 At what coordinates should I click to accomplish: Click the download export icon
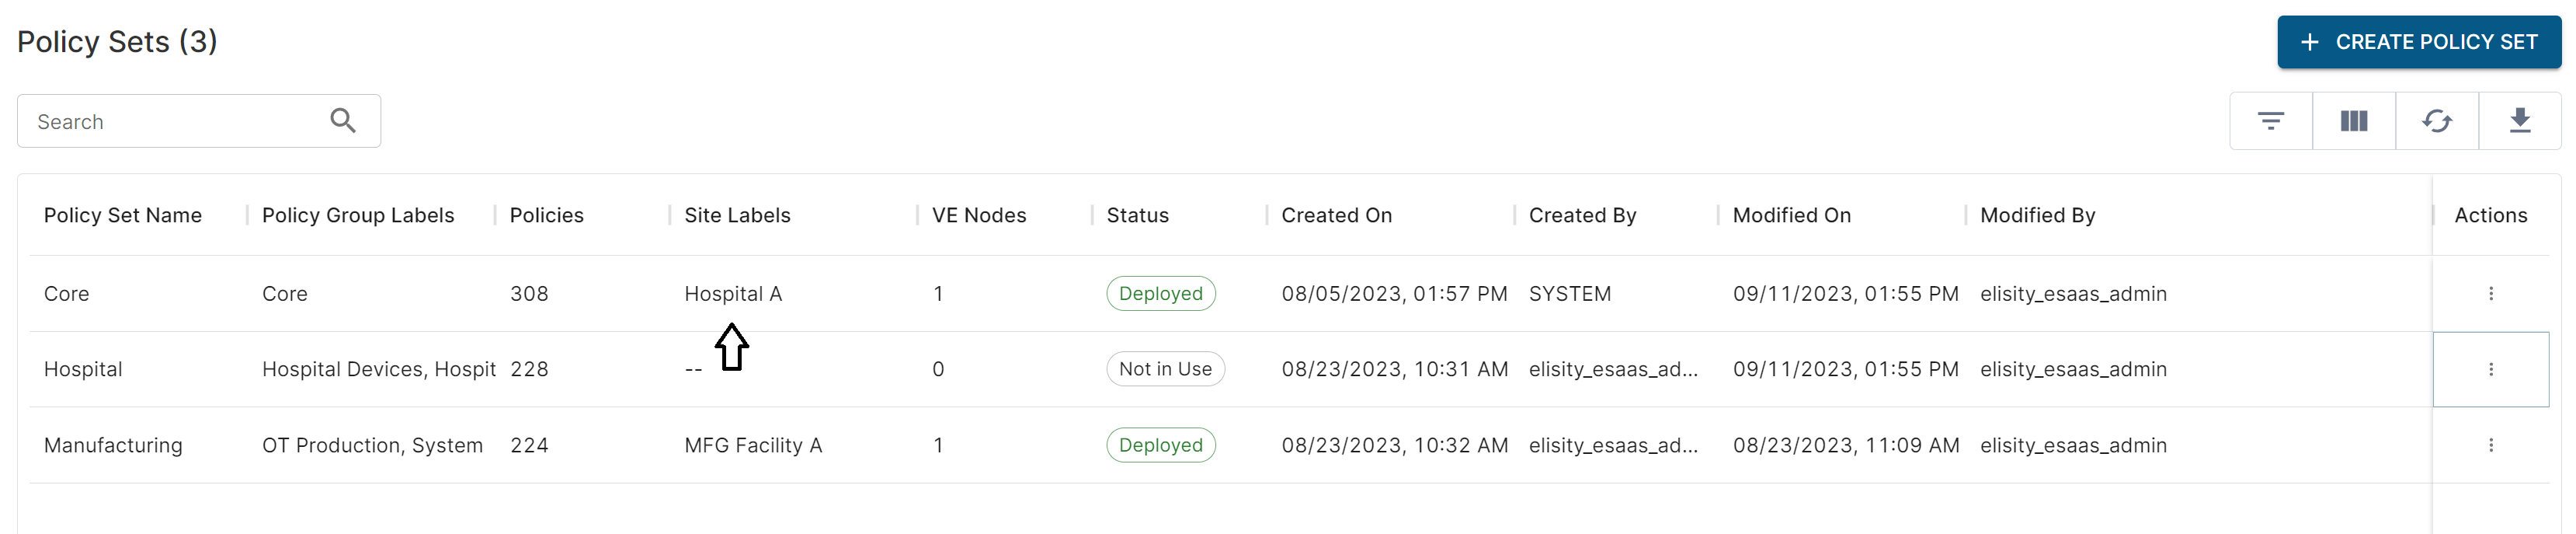coord(2519,121)
